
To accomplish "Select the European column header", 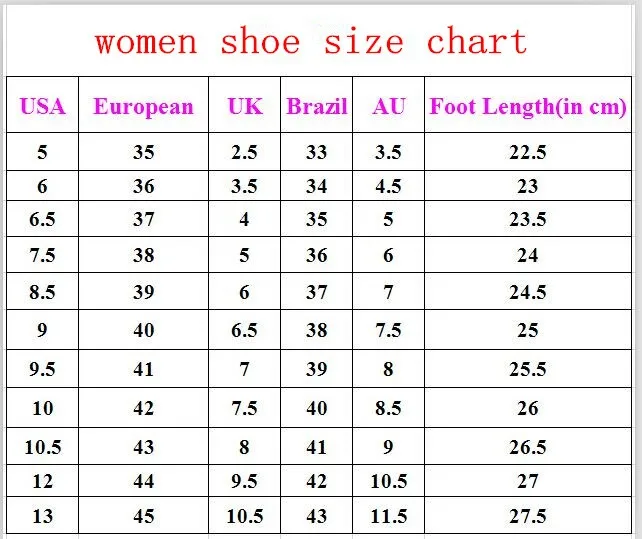I will pos(143,105).
